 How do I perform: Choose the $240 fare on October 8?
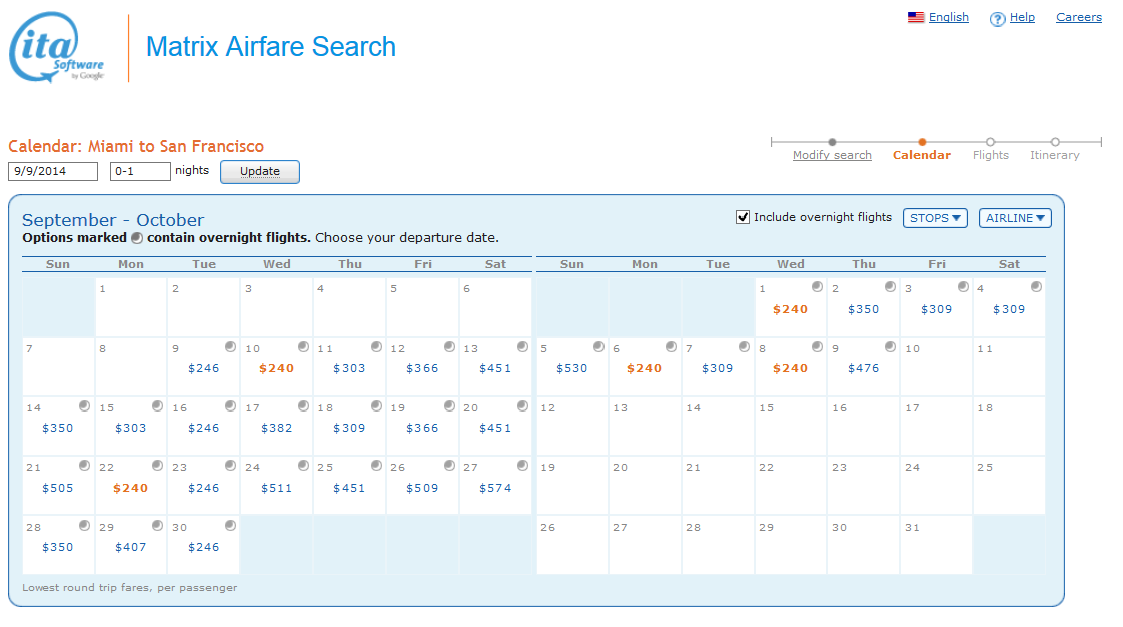[790, 368]
